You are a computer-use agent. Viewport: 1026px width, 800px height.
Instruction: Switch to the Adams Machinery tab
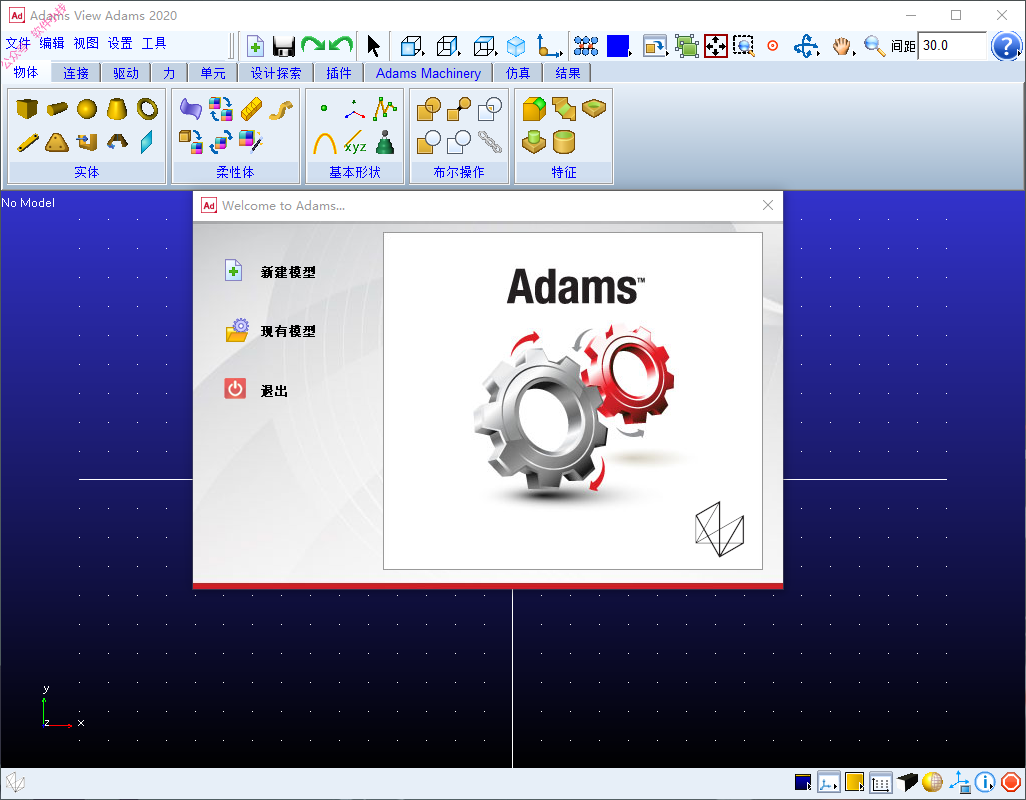click(428, 73)
